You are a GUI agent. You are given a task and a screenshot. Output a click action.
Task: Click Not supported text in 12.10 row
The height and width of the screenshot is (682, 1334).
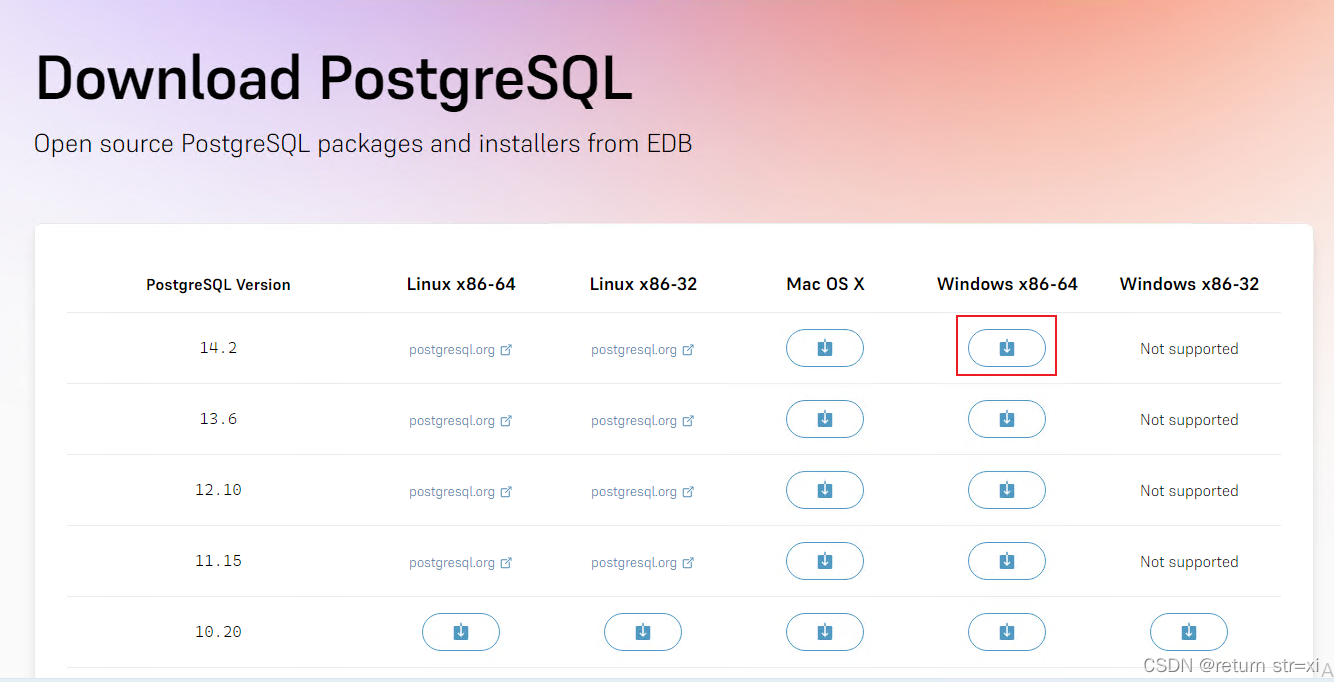(1189, 491)
